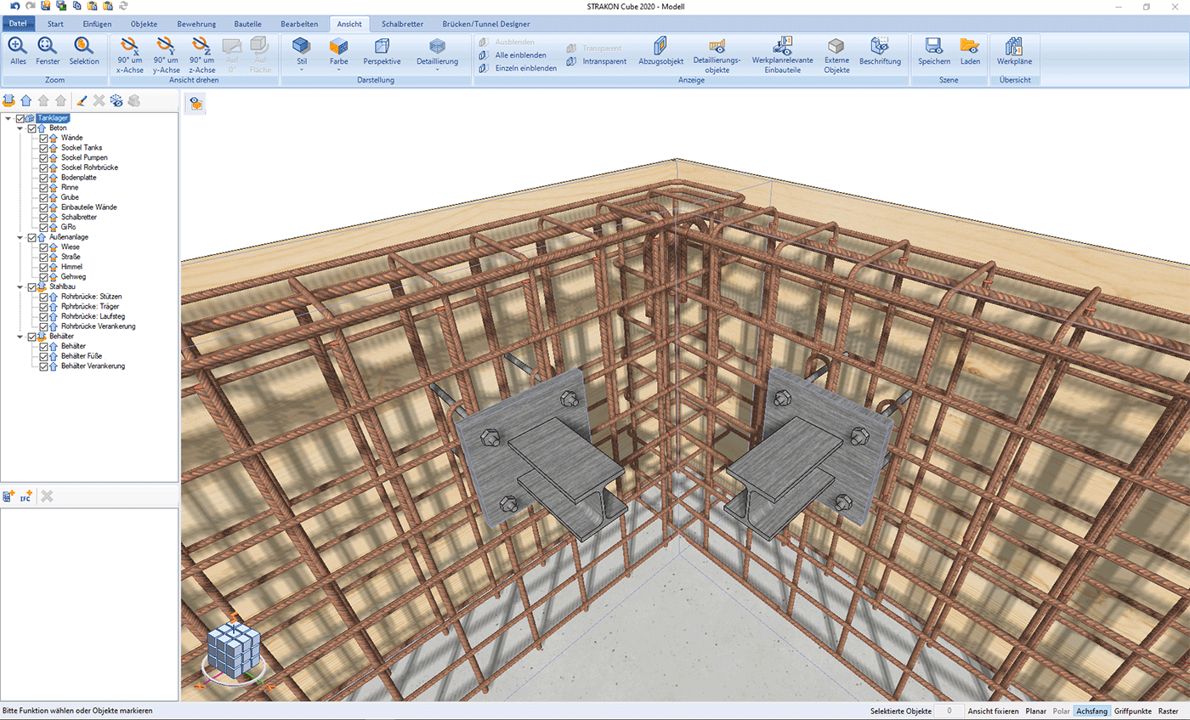Open the Werkpläne overview
The height and width of the screenshot is (720, 1190).
(1014, 48)
